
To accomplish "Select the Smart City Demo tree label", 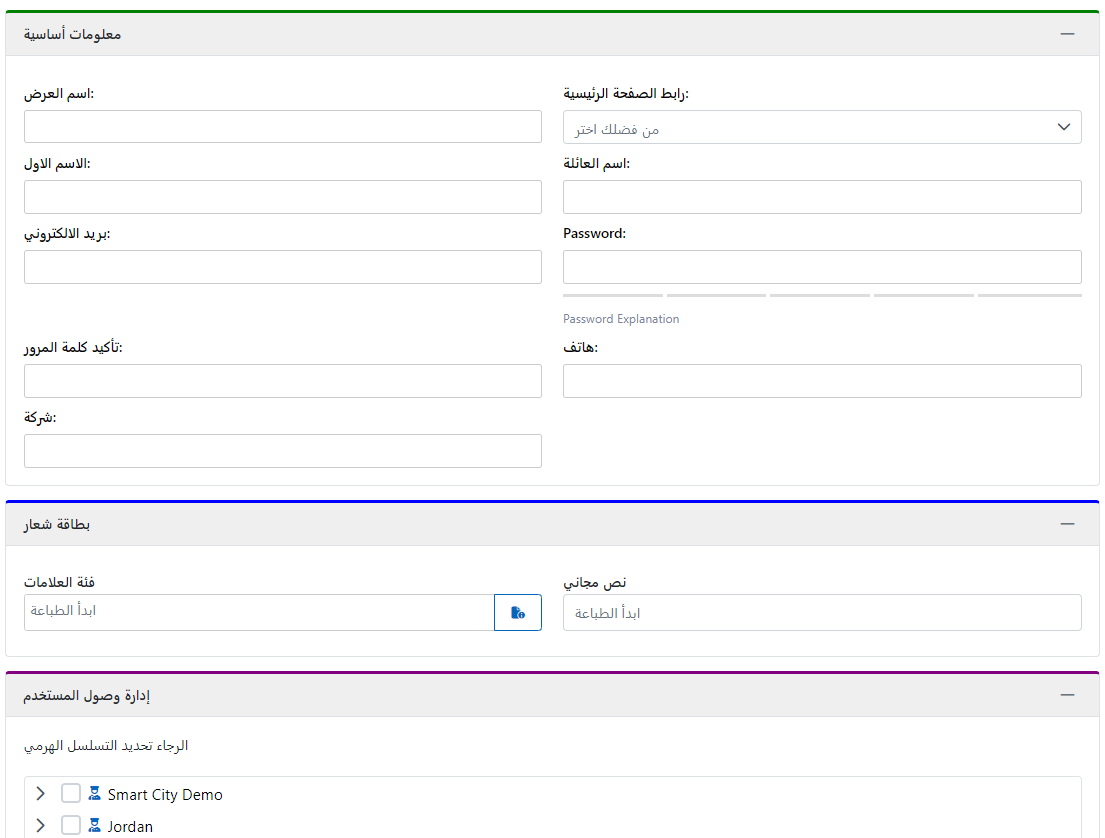I will 165,795.
